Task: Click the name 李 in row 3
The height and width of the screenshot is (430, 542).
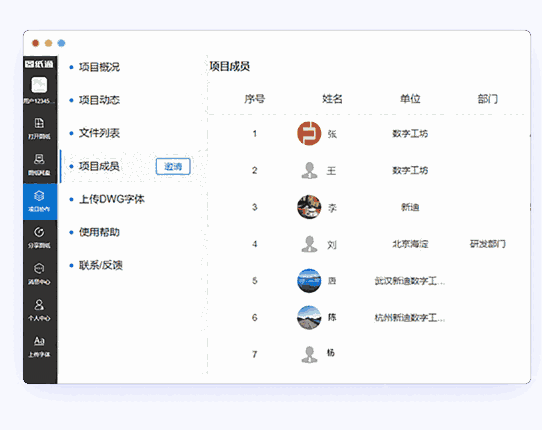Action: [332, 208]
